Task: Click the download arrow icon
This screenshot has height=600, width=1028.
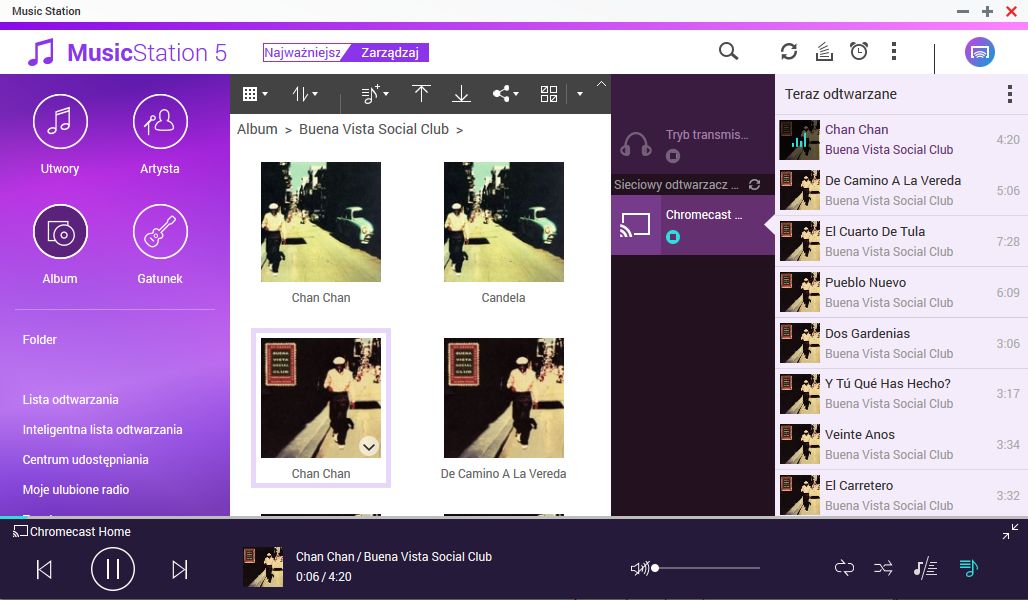Action: coord(462,94)
